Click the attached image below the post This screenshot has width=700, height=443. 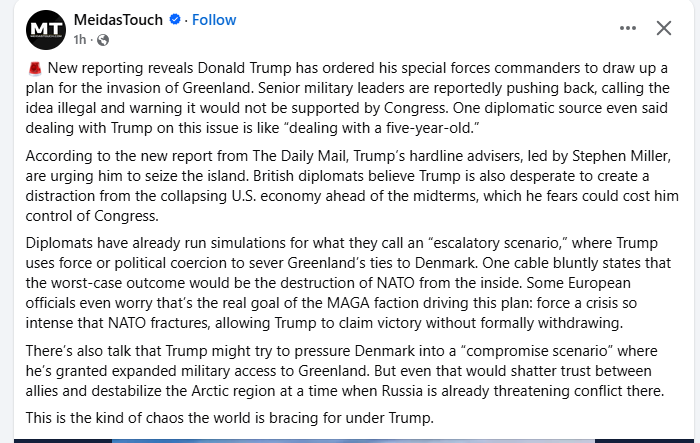(x=350, y=438)
